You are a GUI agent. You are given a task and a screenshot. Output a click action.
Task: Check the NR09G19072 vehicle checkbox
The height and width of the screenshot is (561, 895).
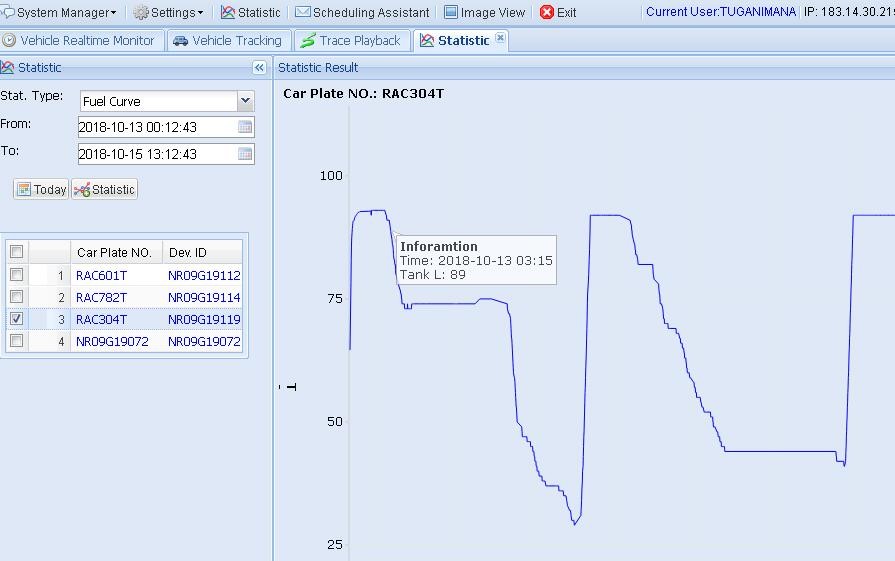tap(17, 341)
